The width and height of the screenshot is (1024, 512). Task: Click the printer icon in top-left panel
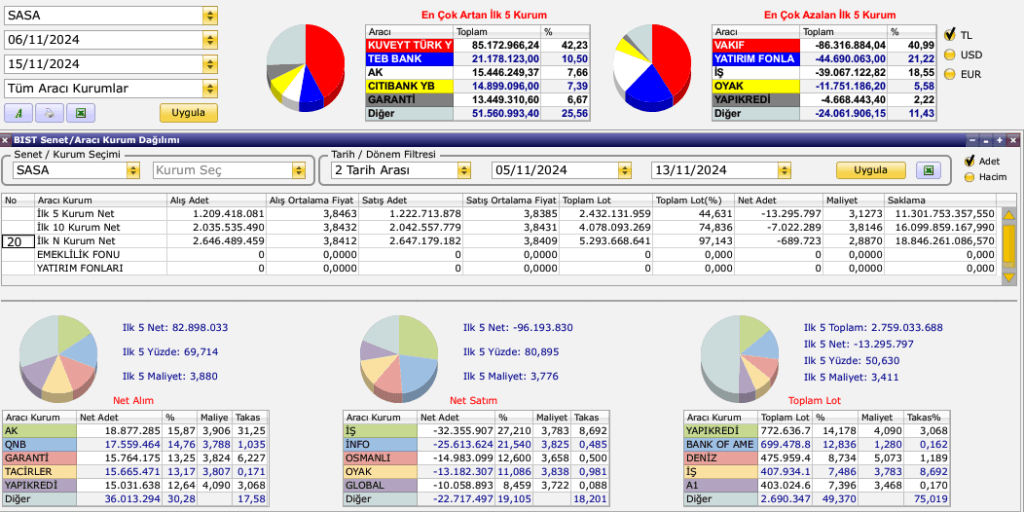pos(50,112)
